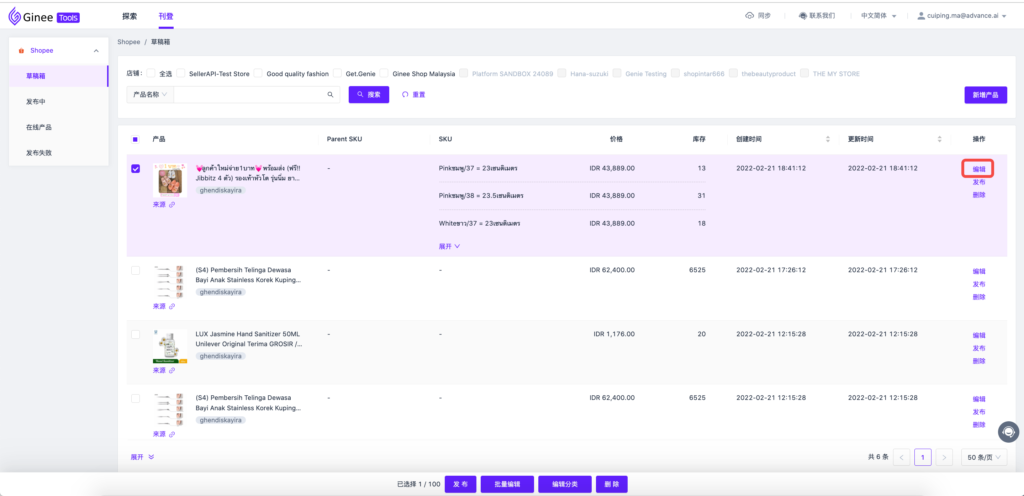The image size is (1024, 496).
Task: Click the 来源 link icon on LUX Jasmine product
Action: (x=172, y=370)
